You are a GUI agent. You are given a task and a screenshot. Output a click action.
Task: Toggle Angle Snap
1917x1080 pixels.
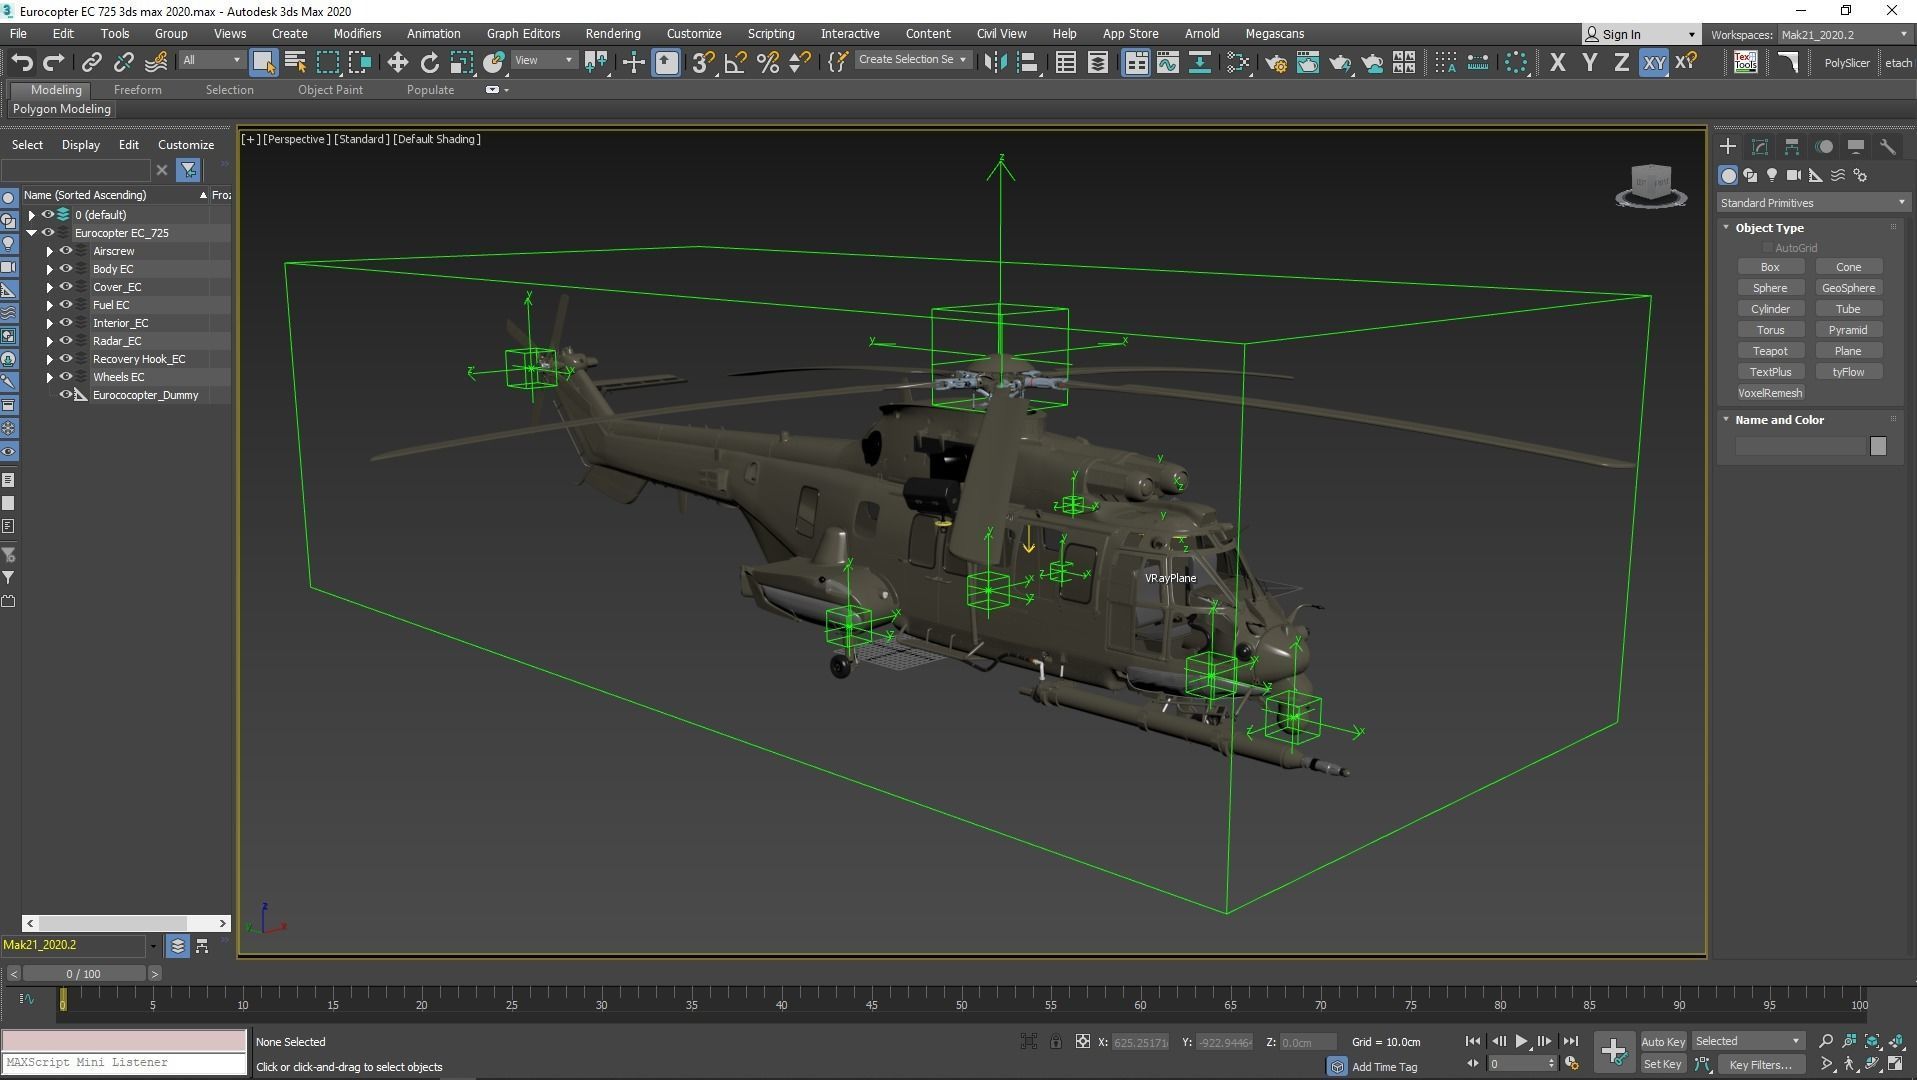(x=735, y=62)
